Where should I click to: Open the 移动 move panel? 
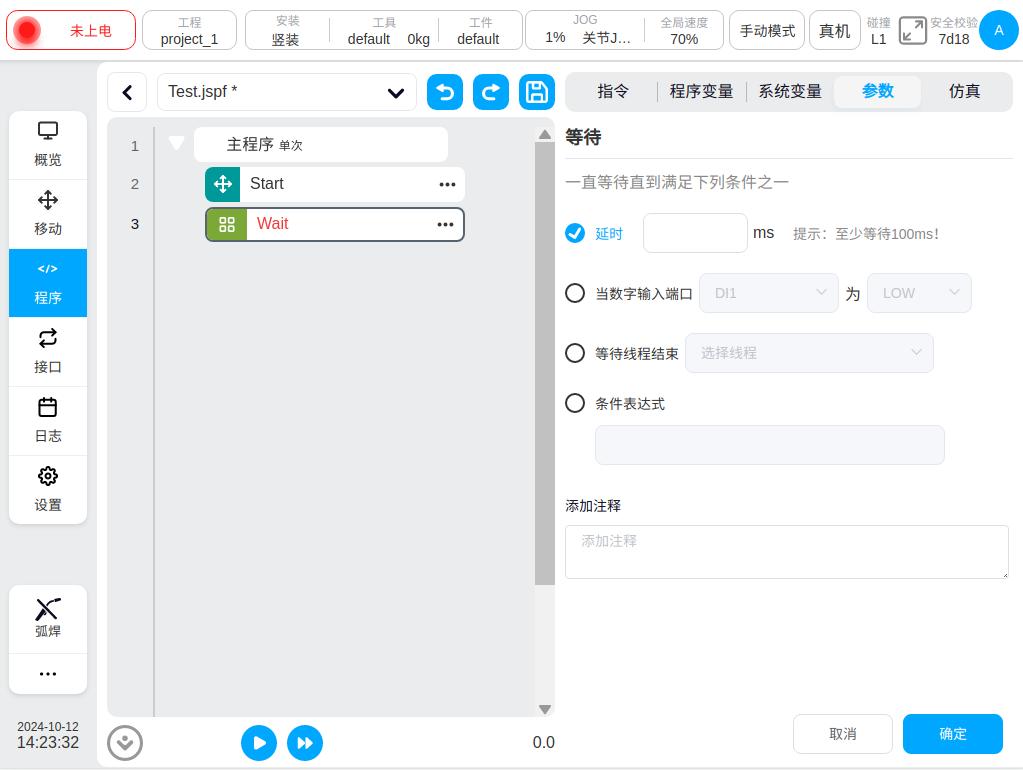click(48, 214)
